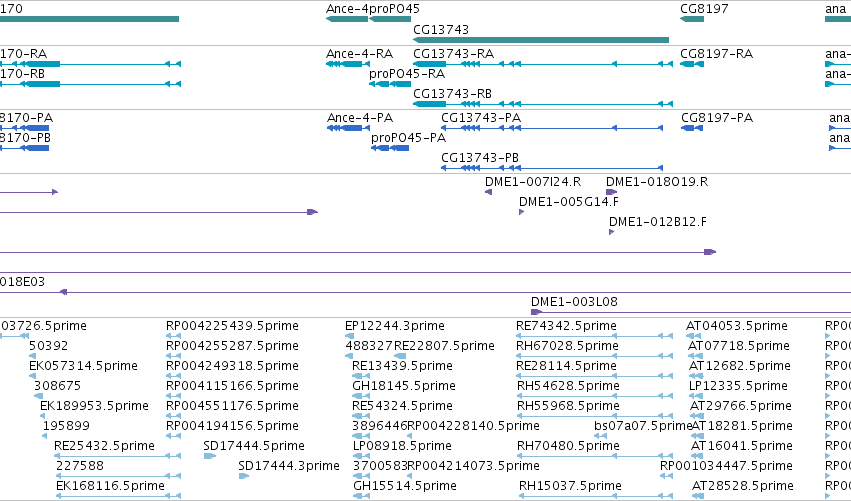The height and width of the screenshot is (501, 851).
Task: Click the RP004249318.5prime EST label
Action: [x=232, y=366]
